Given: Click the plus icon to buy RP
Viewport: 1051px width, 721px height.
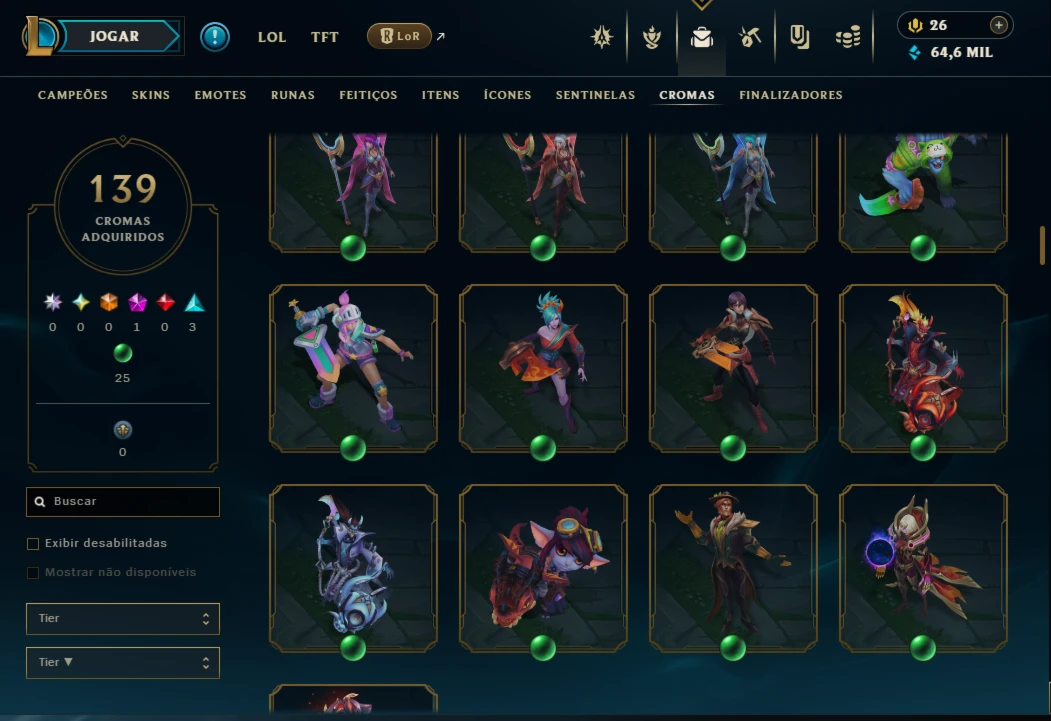Looking at the screenshot, I should click(x=998, y=25).
